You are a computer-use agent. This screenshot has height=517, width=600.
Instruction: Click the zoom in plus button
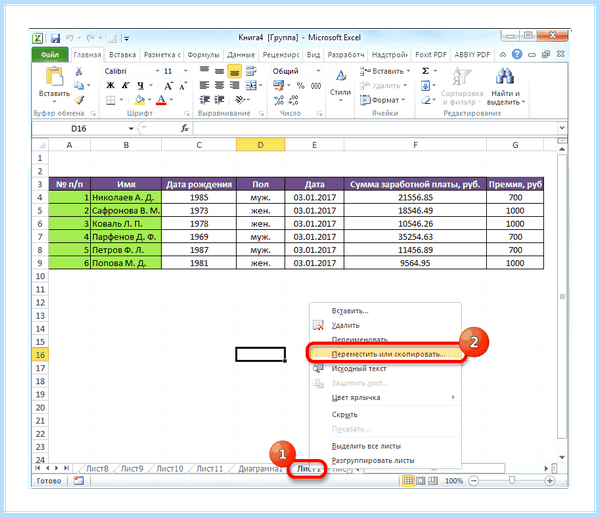click(x=550, y=481)
